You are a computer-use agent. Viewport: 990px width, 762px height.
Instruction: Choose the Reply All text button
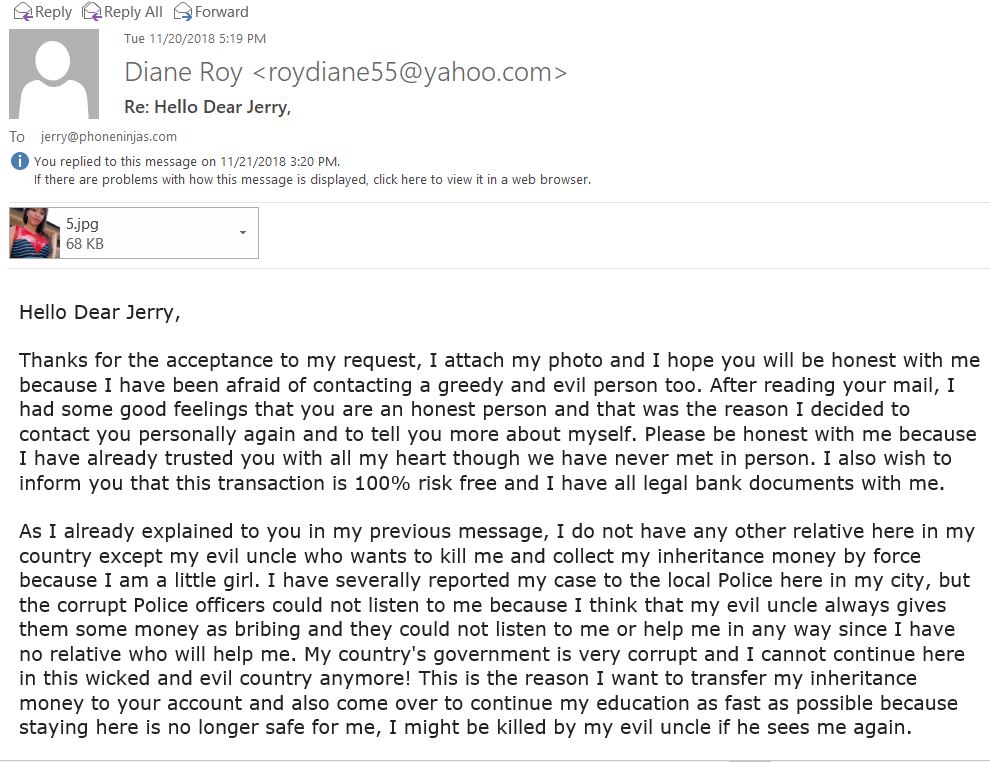[133, 11]
